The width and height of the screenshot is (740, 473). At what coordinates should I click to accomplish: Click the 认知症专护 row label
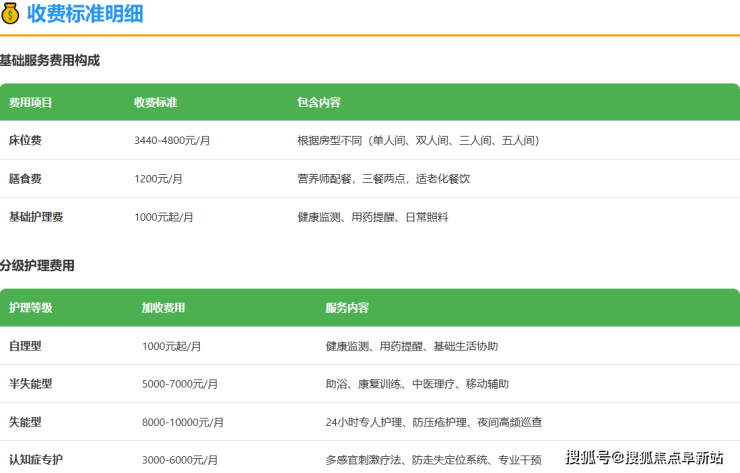36,459
